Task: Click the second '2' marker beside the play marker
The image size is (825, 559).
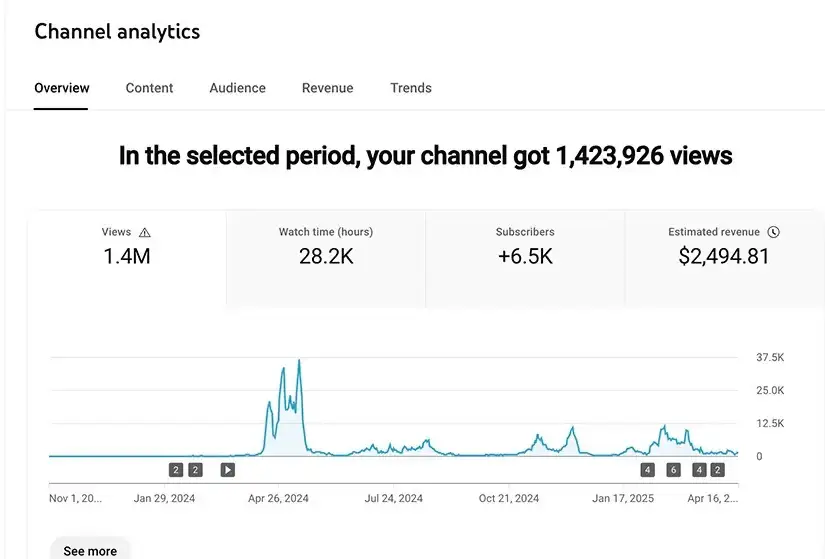Action: point(195,470)
